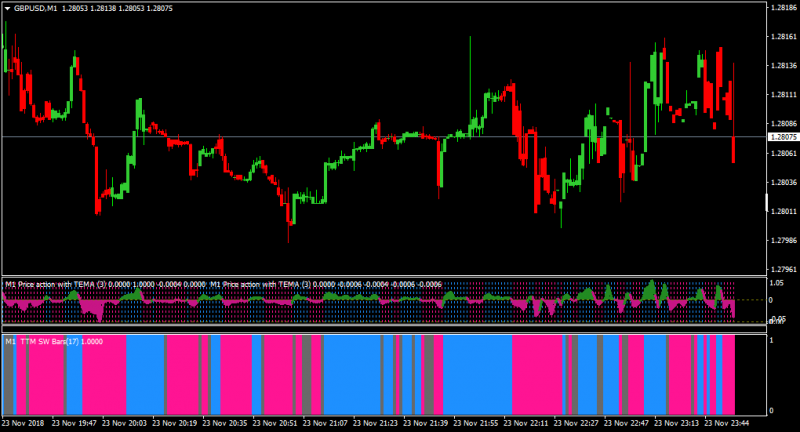Click the horizontal bid price line on chart

[384, 137]
